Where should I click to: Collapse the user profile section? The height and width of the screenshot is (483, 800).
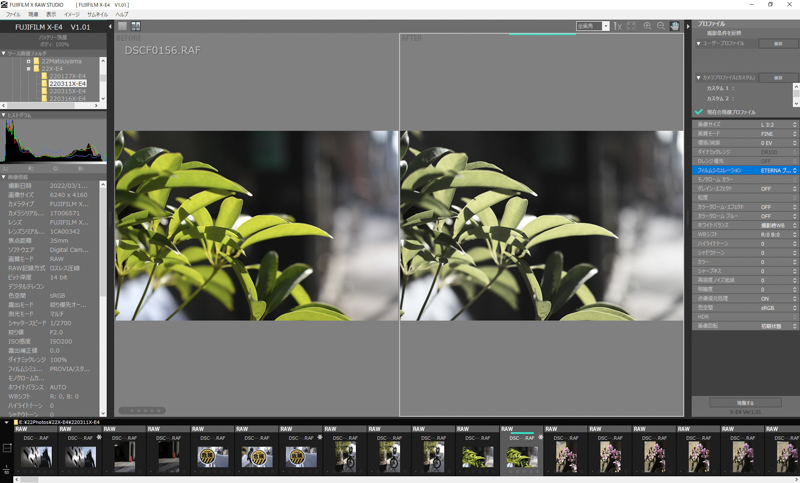(x=698, y=43)
